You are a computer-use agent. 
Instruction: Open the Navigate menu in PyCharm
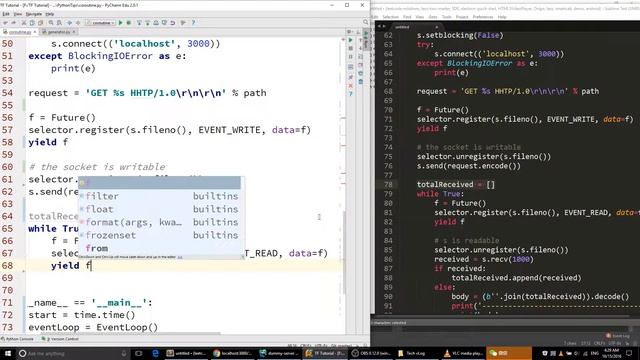34,14
